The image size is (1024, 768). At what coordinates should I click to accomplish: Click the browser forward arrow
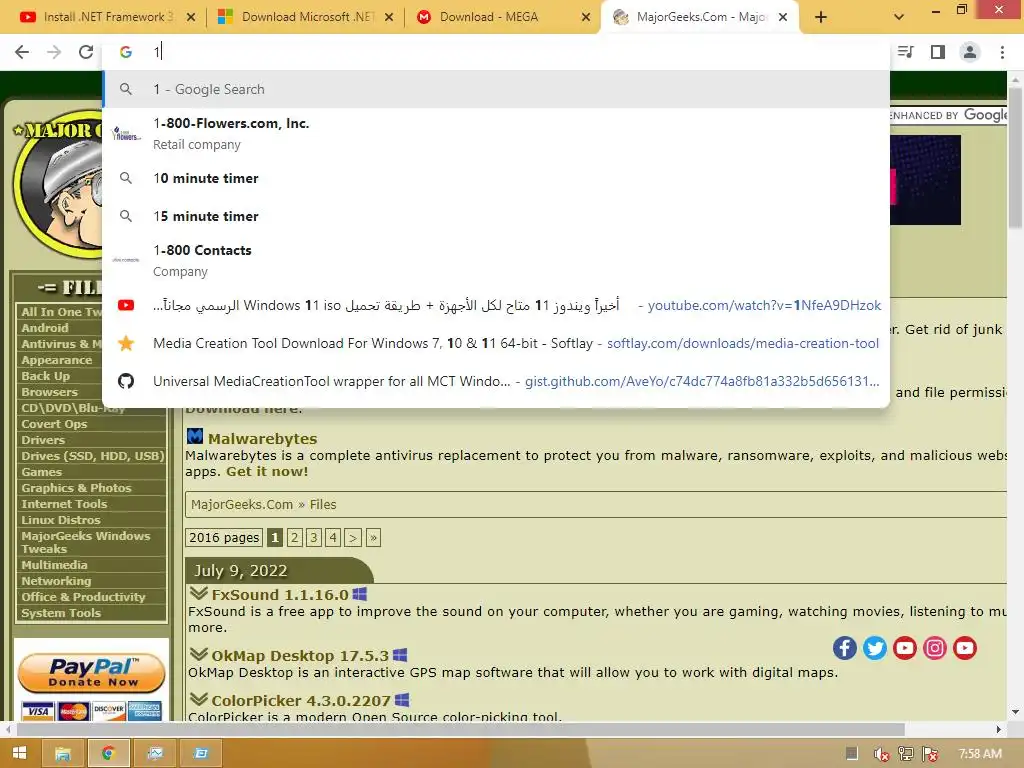coord(54,52)
